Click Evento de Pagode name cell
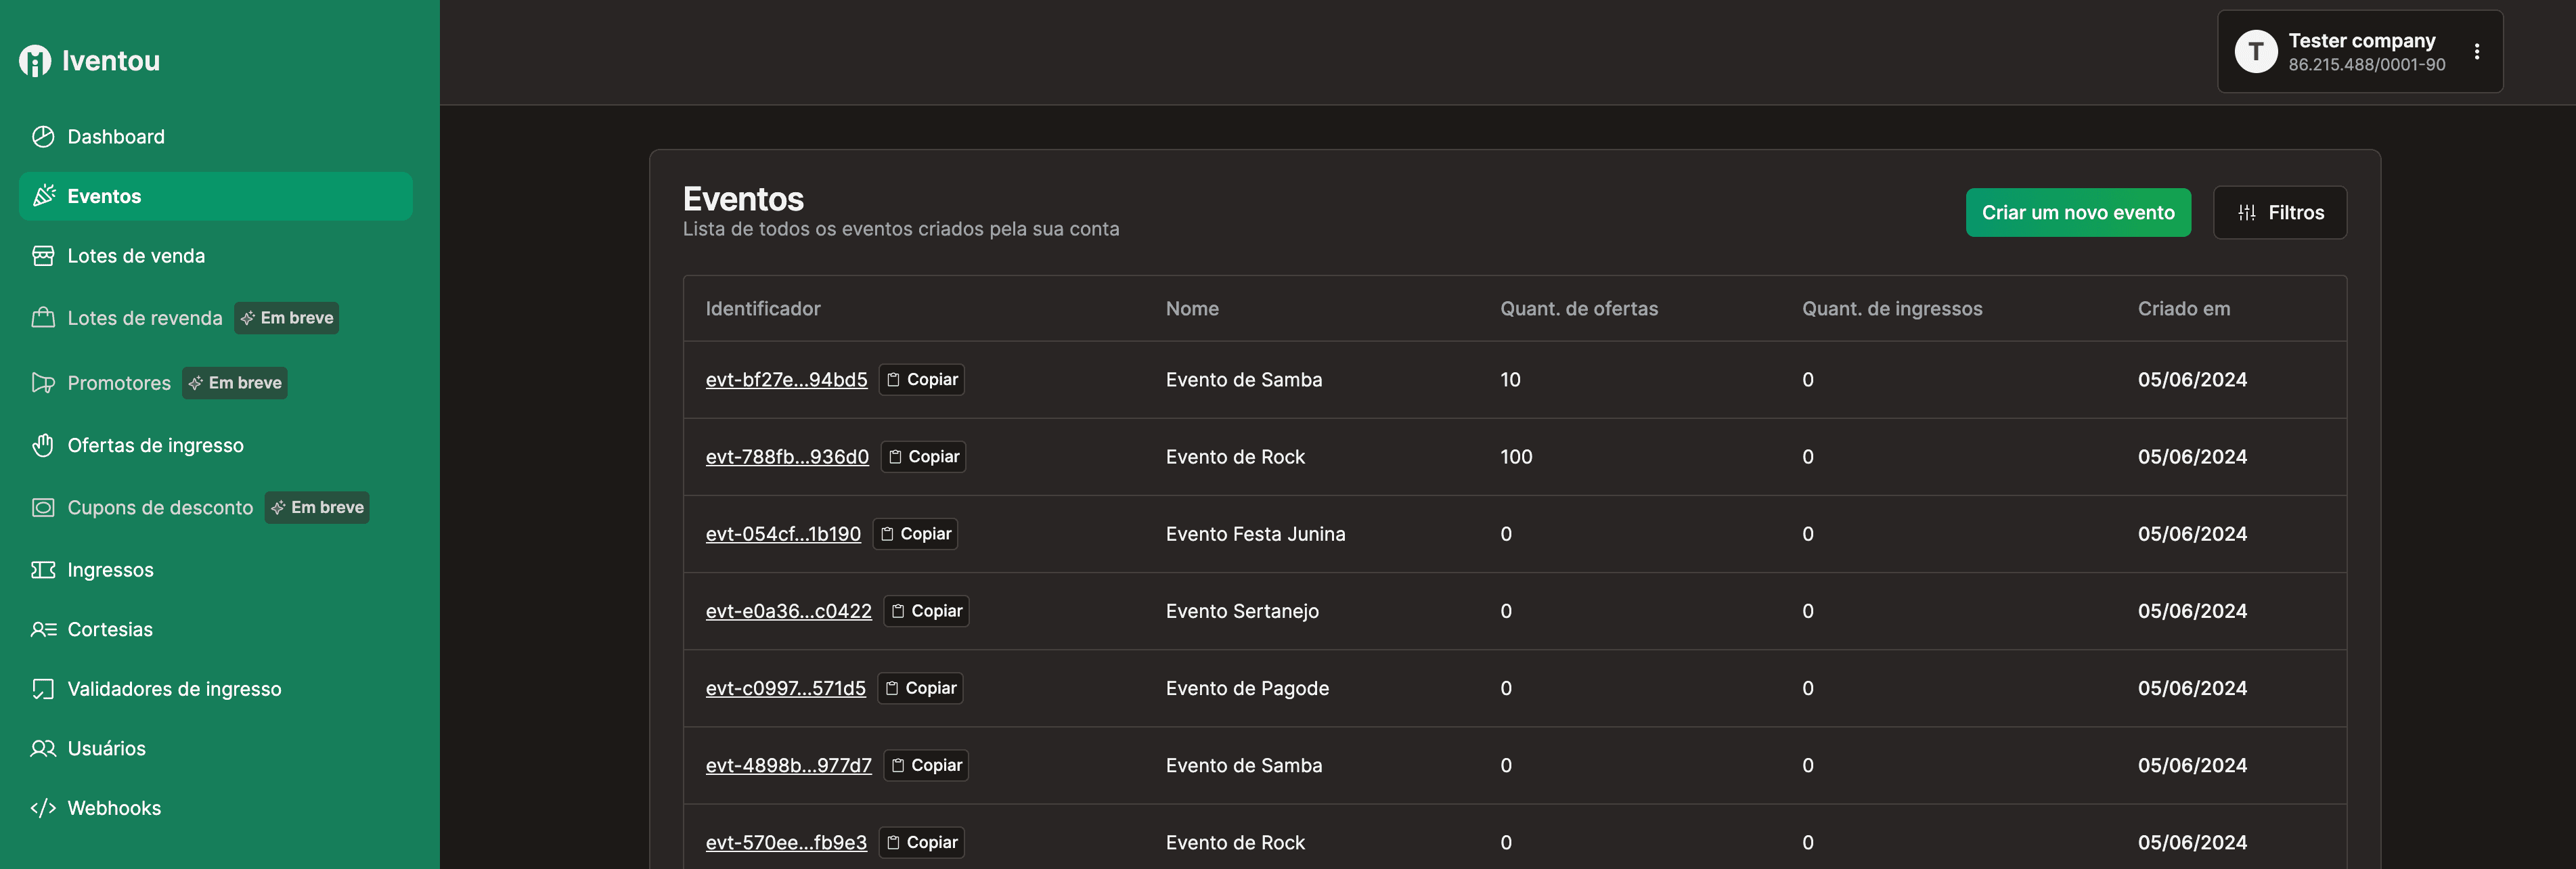The image size is (2576, 869). click(x=1247, y=688)
